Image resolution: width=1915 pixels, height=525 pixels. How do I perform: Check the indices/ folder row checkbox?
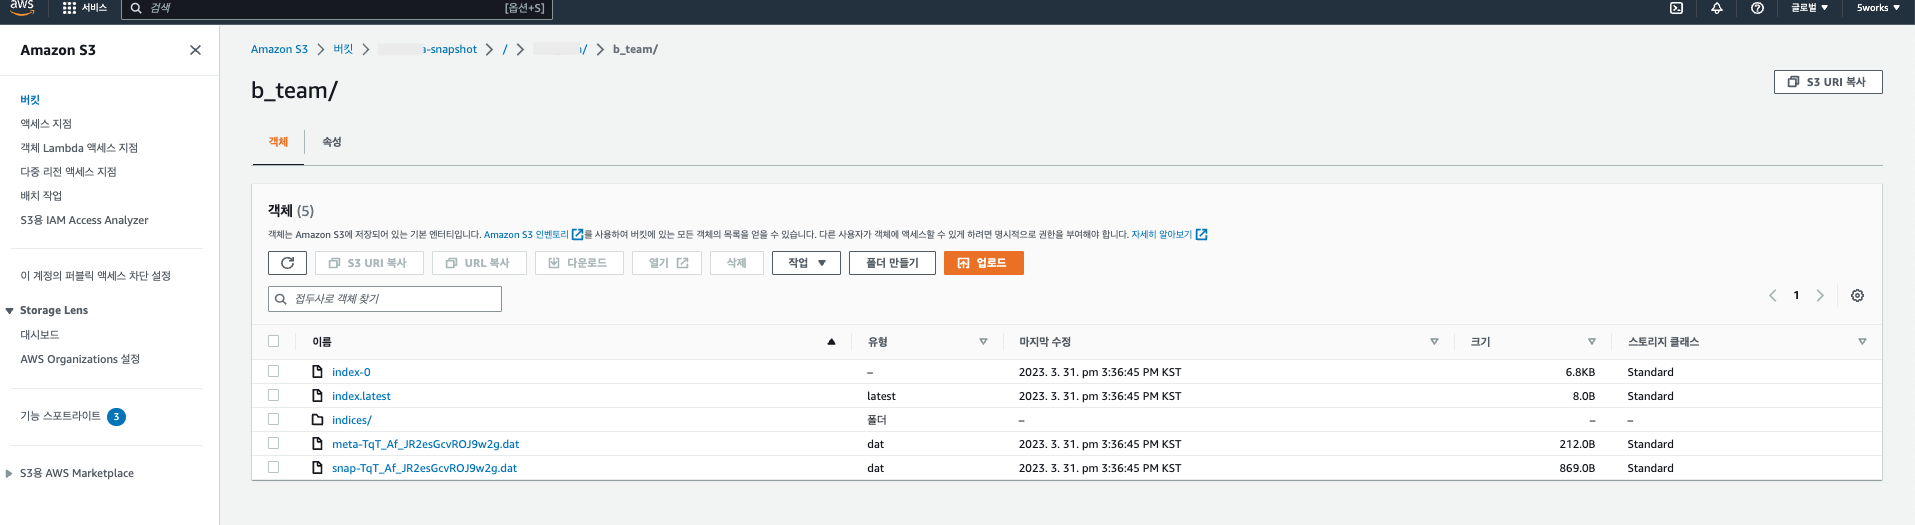[x=273, y=419]
